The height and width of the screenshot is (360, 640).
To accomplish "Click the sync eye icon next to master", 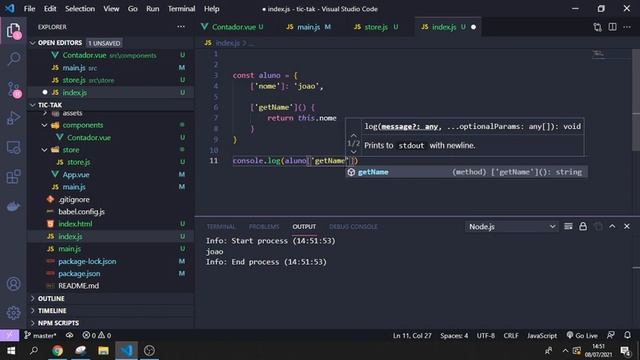I will coord(69,336).
